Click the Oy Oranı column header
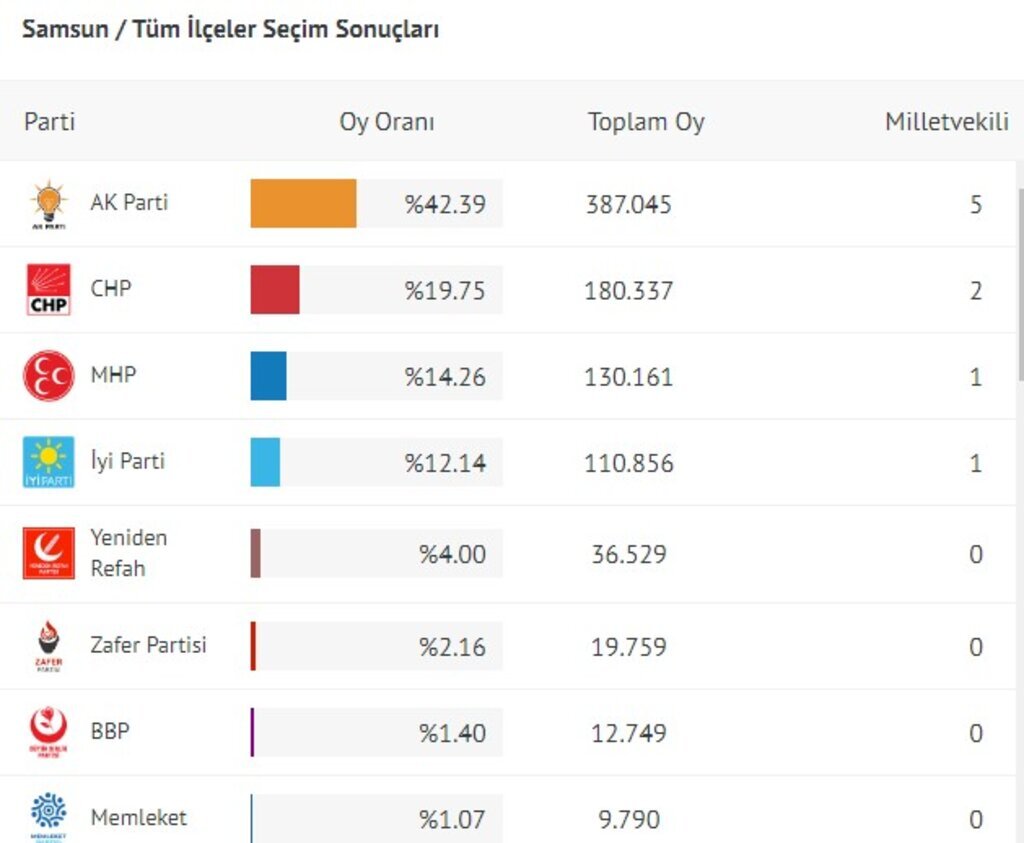 387,122
